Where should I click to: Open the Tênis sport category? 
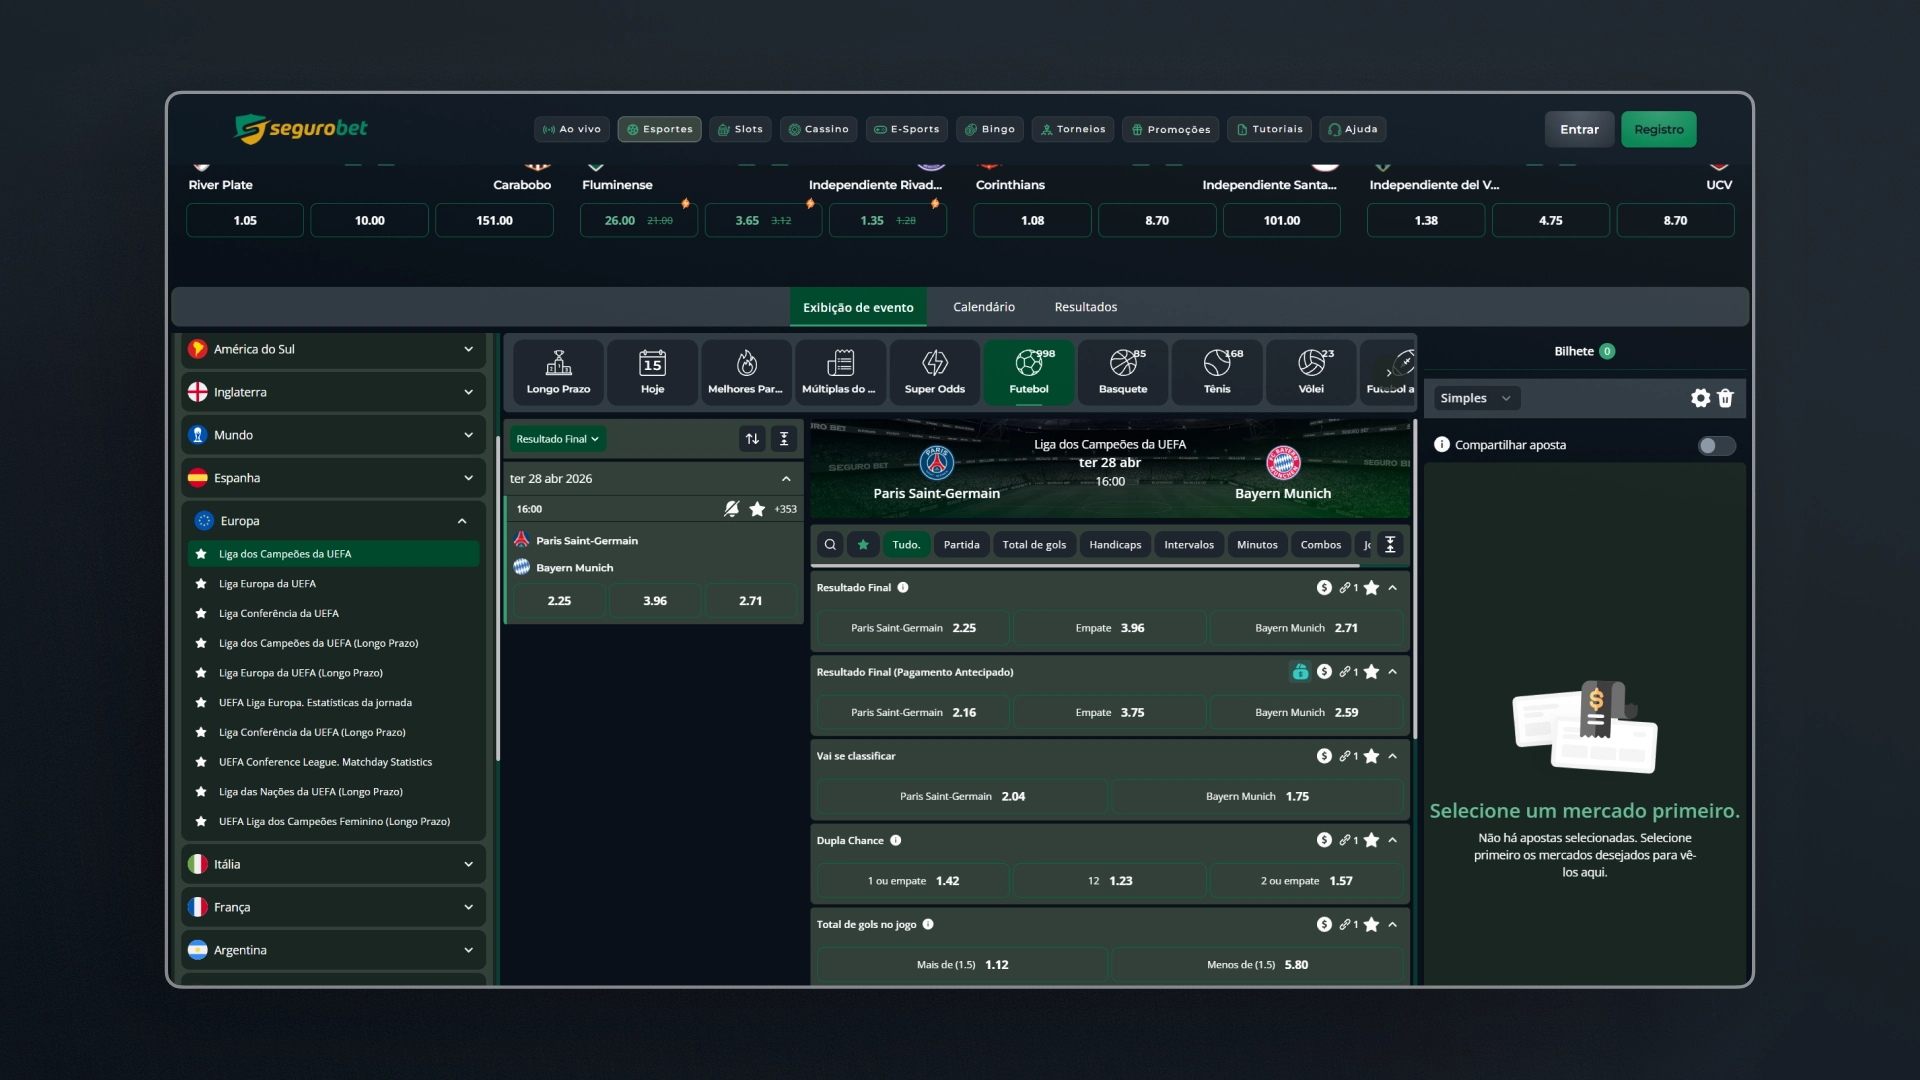pyautogui.click(x=1217, y=372)
